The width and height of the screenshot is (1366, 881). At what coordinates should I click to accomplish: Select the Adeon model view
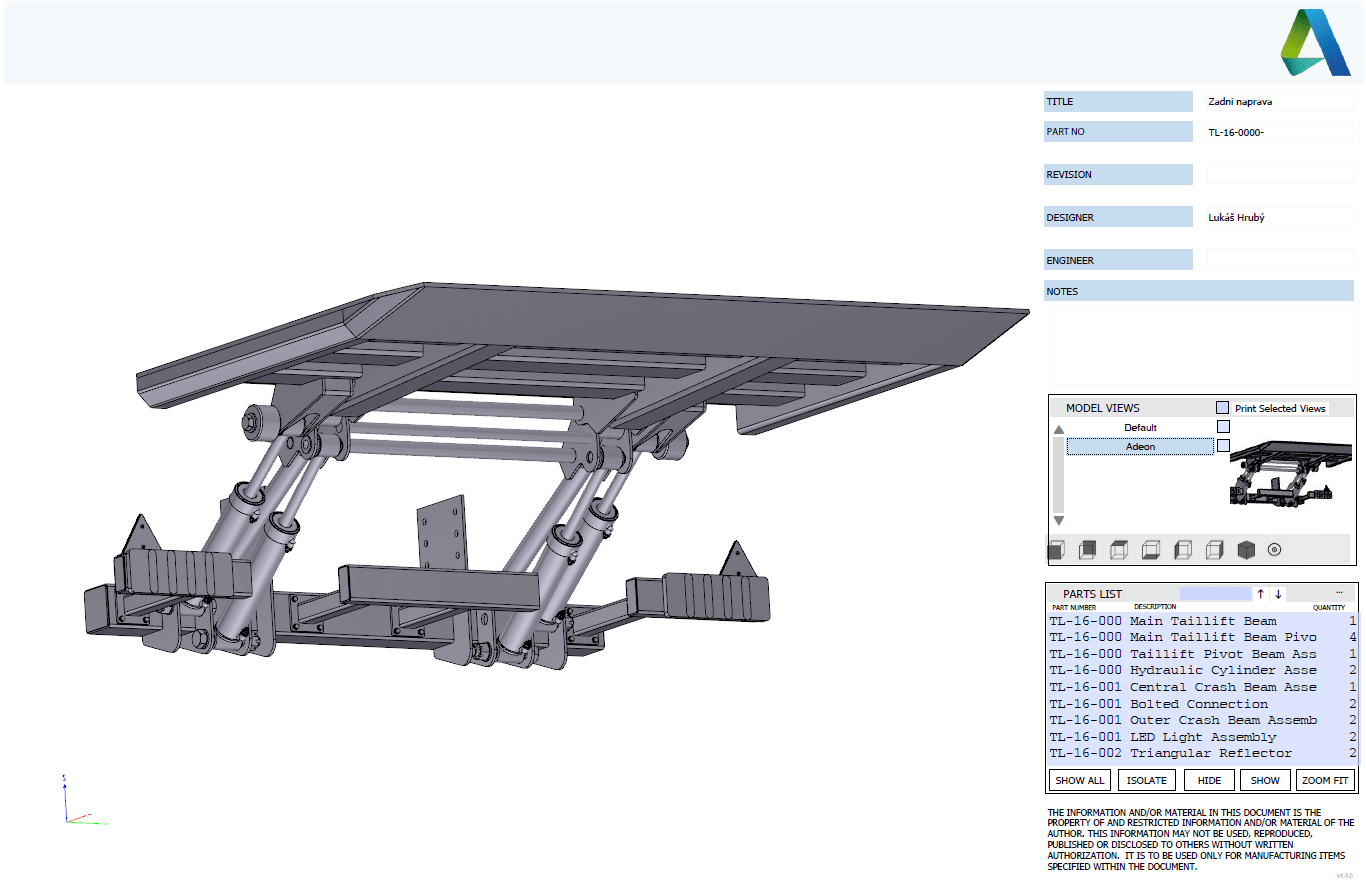pyautogui.click(x=1140, y=446)
